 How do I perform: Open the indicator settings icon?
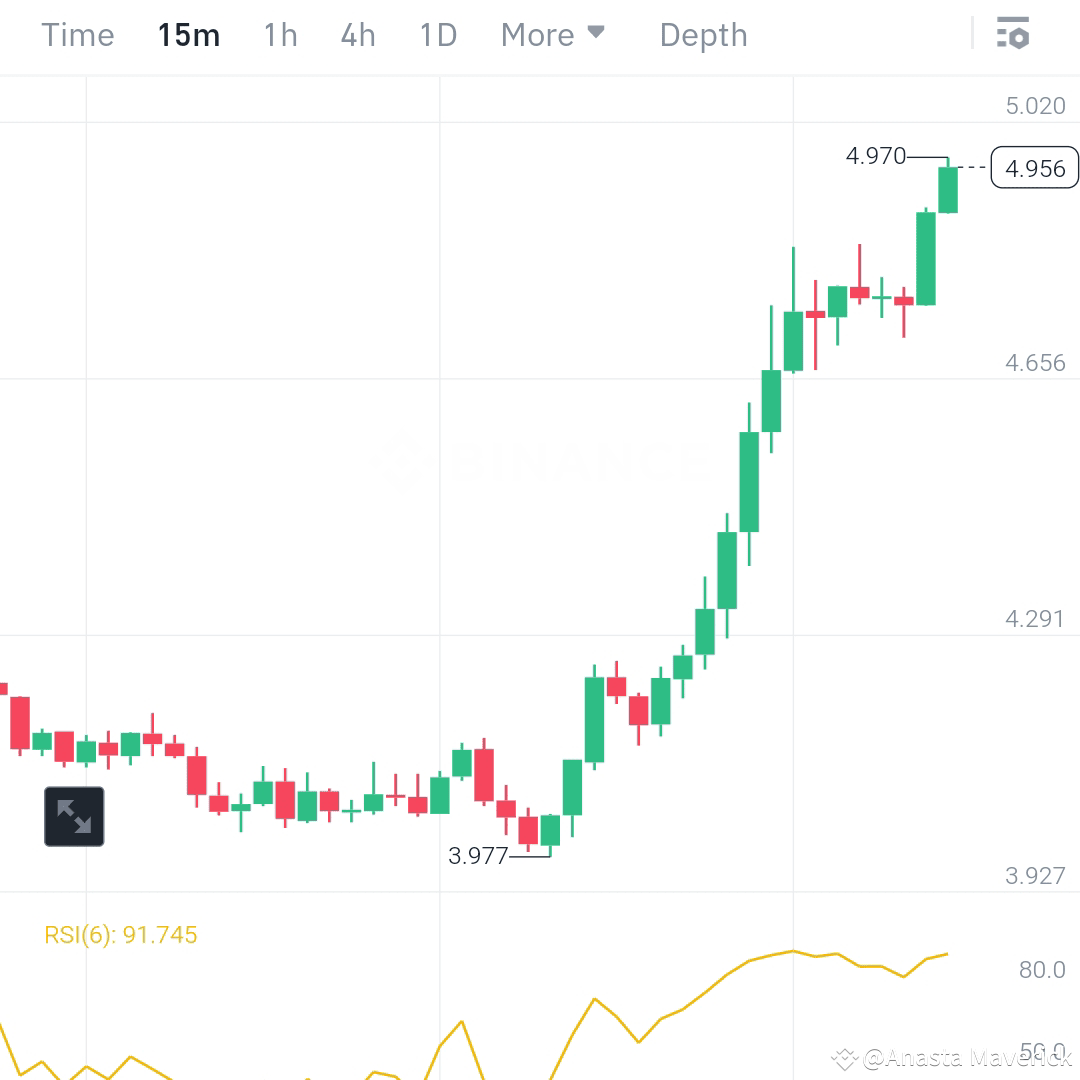tap(1014, 34)
